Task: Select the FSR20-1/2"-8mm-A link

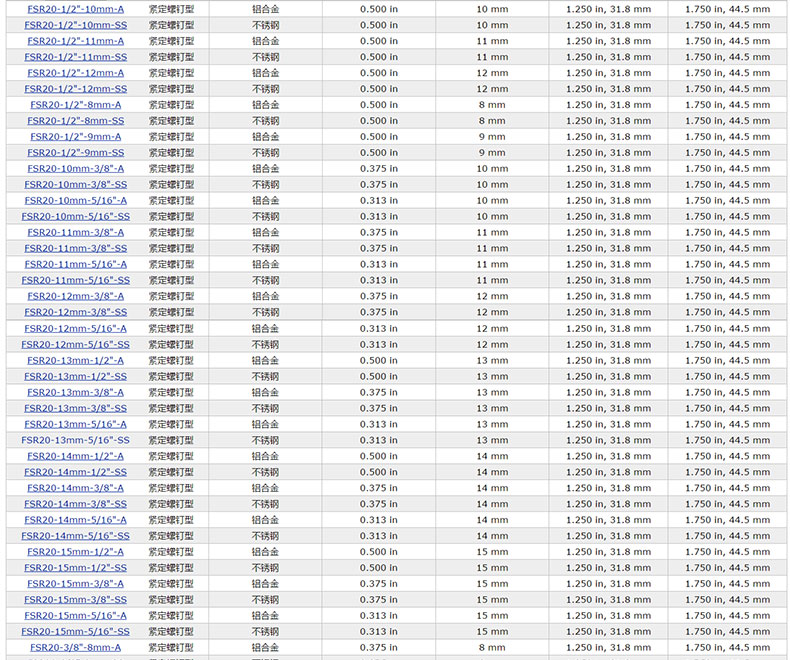Action: click(x=75, y=105)
